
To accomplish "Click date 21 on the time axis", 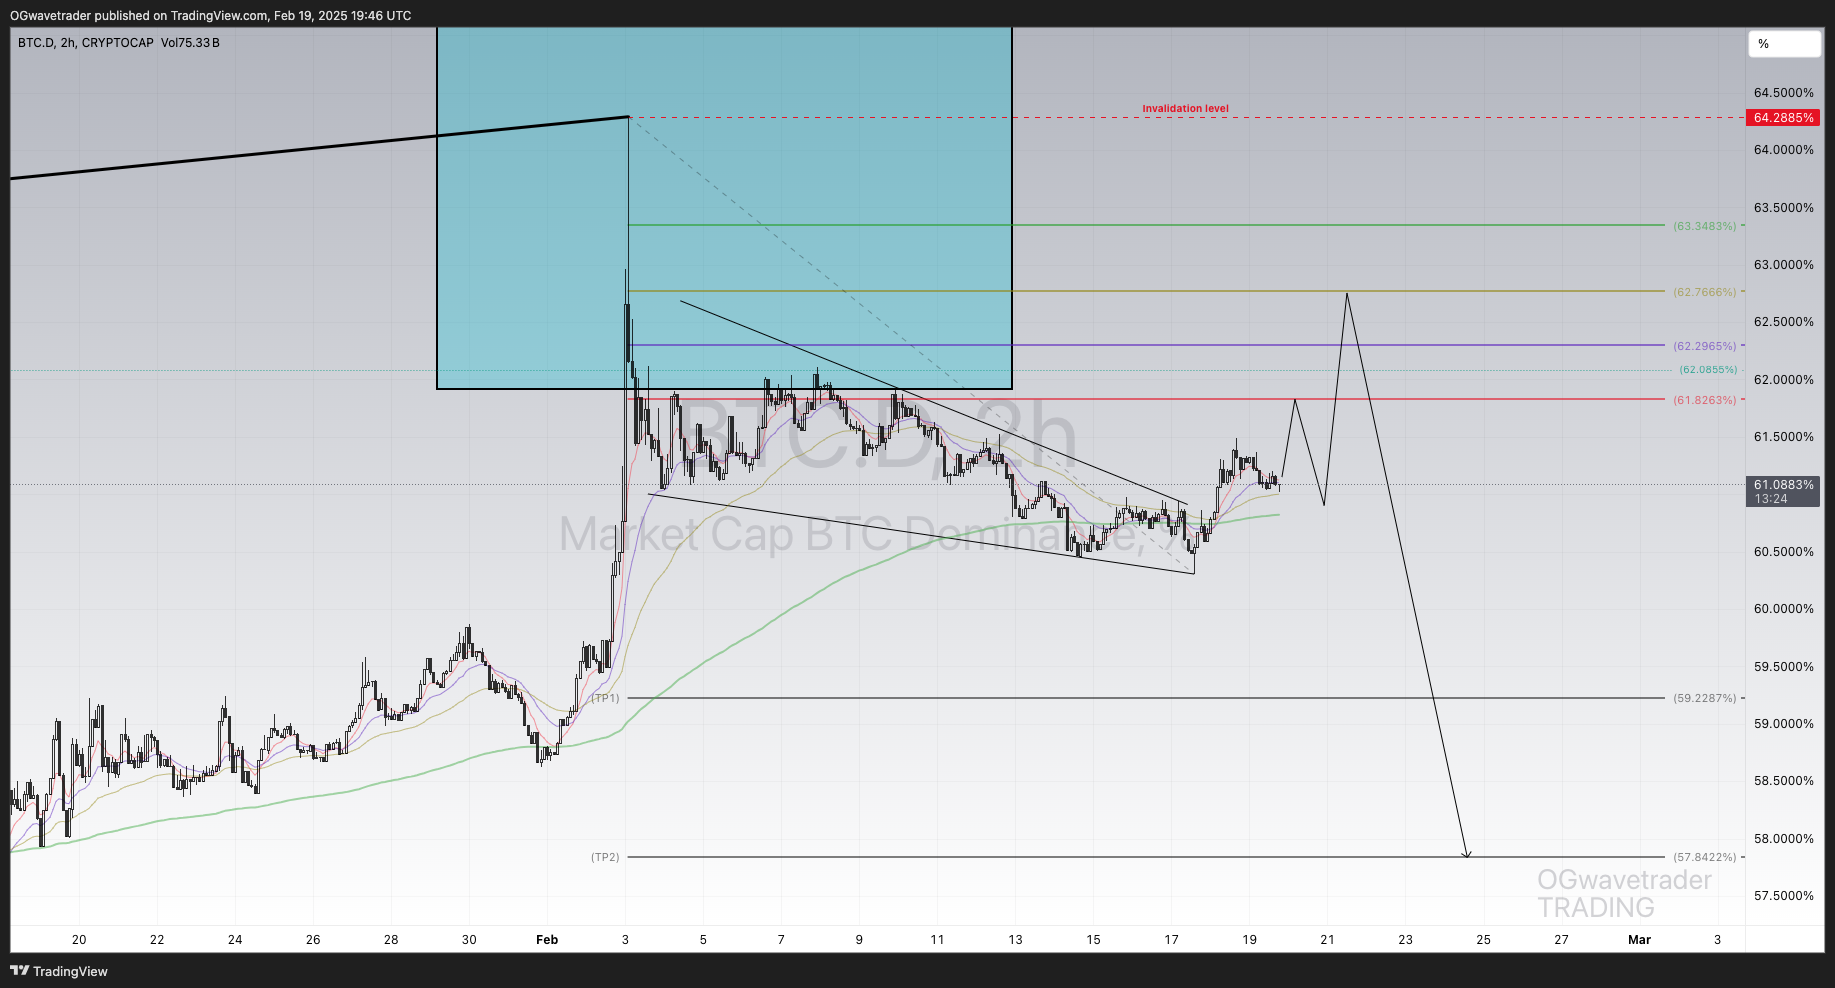I will tap(1327, 940).
